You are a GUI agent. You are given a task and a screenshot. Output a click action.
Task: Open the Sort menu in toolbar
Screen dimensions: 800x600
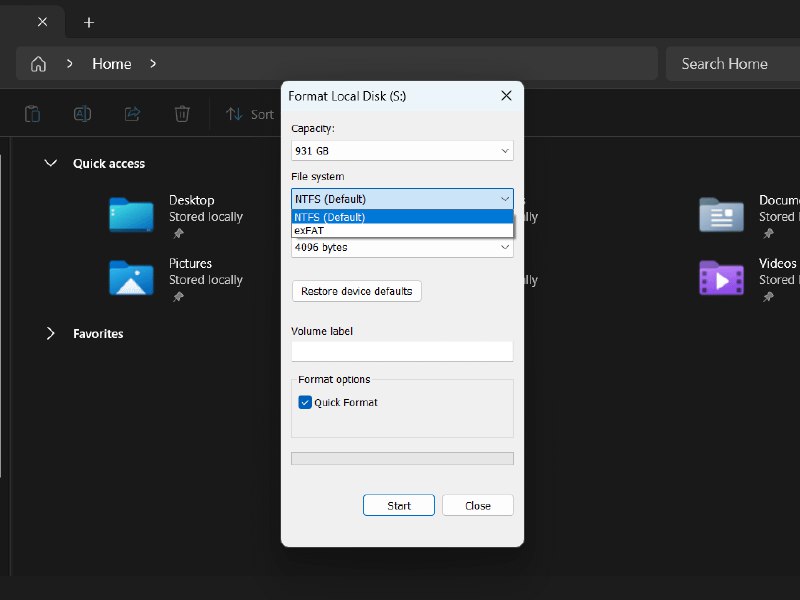click(x=250, y=114)
